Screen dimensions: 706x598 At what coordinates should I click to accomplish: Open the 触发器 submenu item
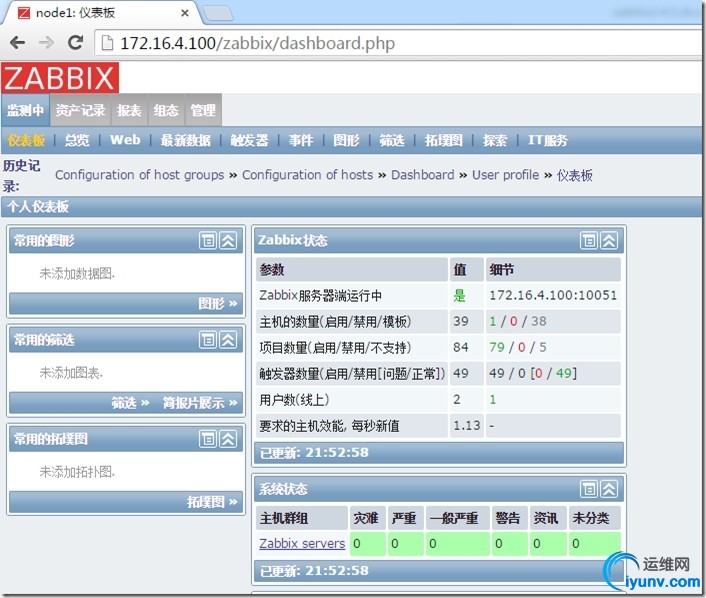249,140
